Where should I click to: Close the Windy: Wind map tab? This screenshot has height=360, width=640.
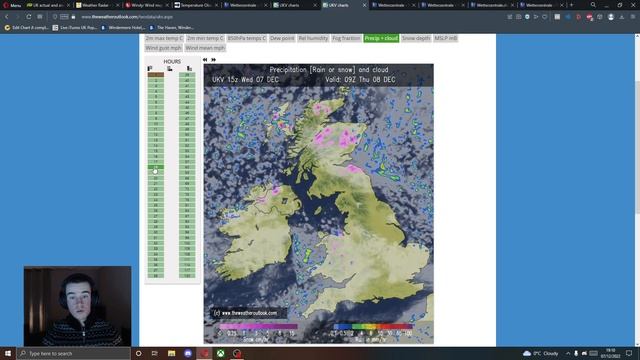167,5
